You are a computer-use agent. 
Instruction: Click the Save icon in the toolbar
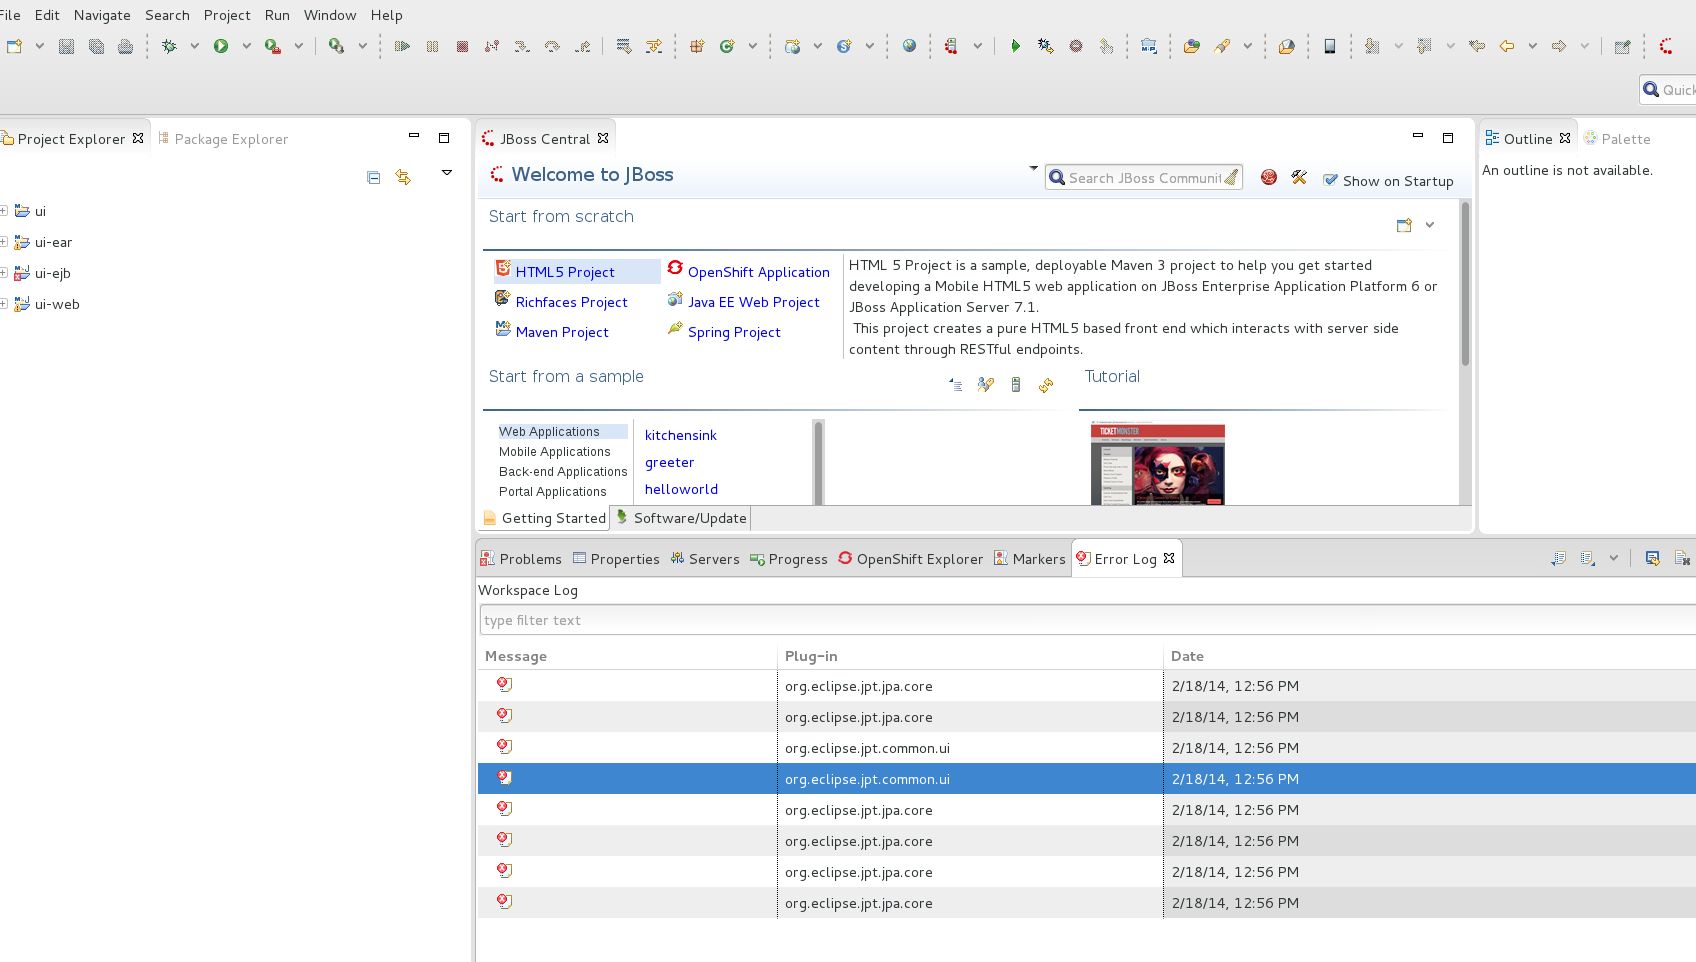pyautogui.click(x=66, y=46)
